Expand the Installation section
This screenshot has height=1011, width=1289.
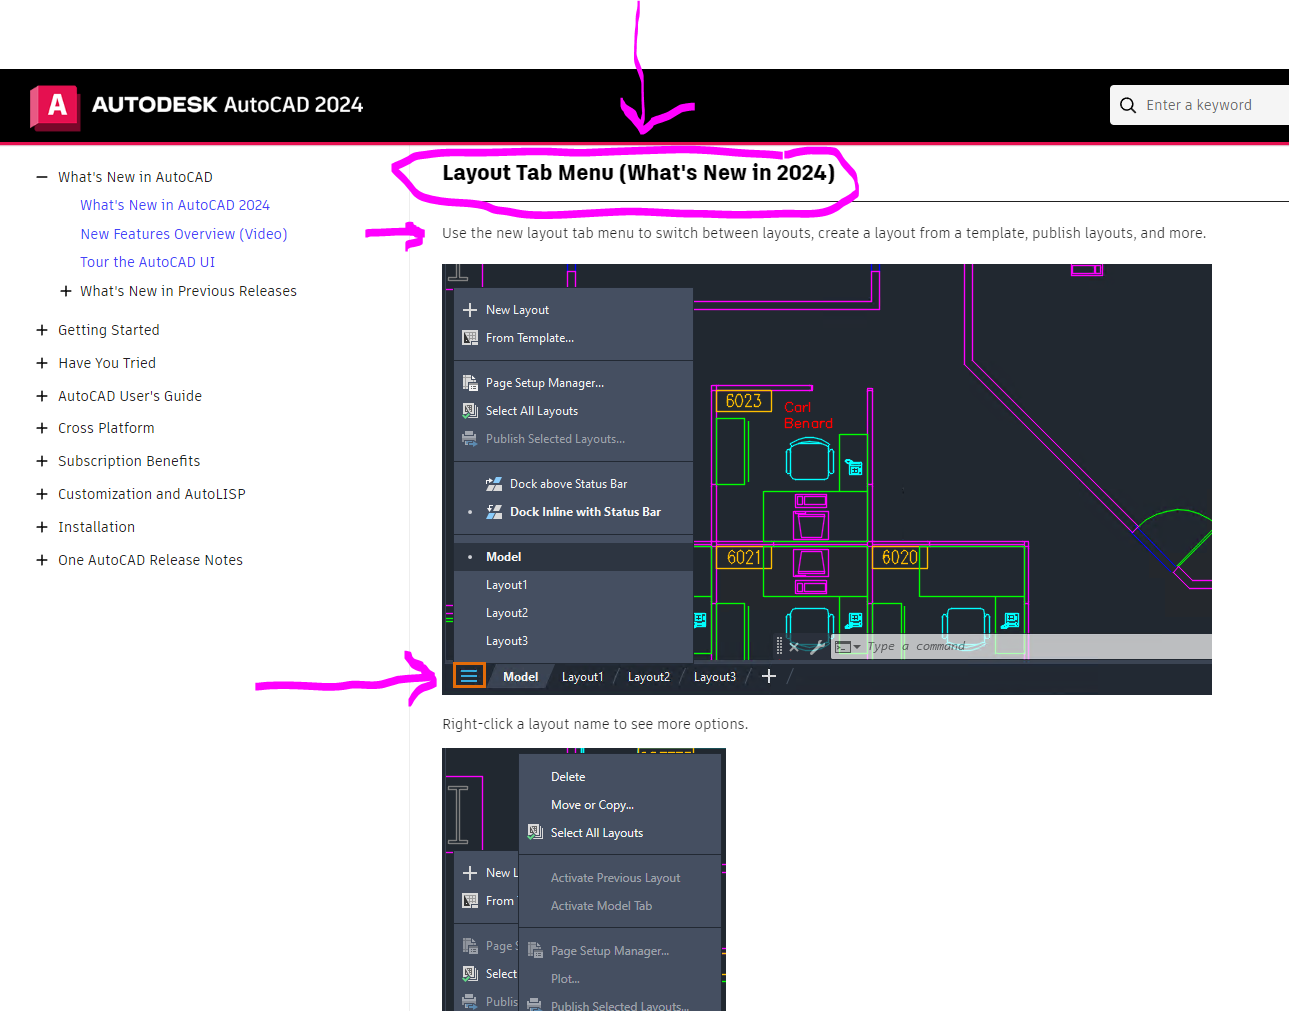42,527
